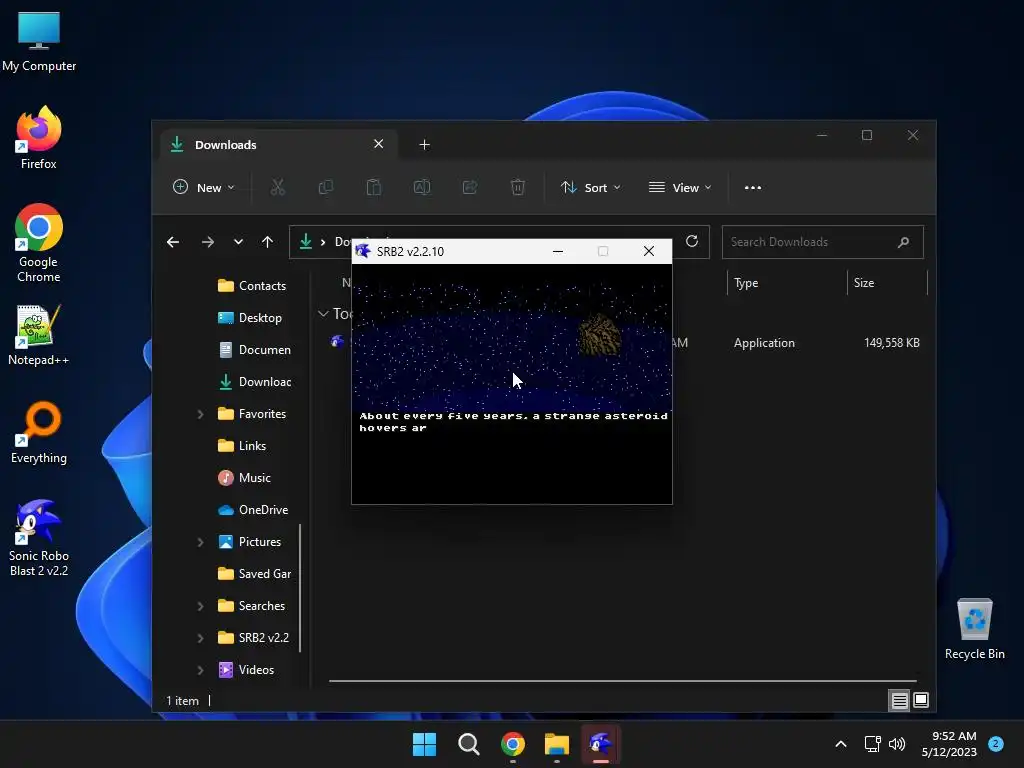Click the clock and date on taskbar
The image size is (1024, 768).
click(x=949, y=744)
